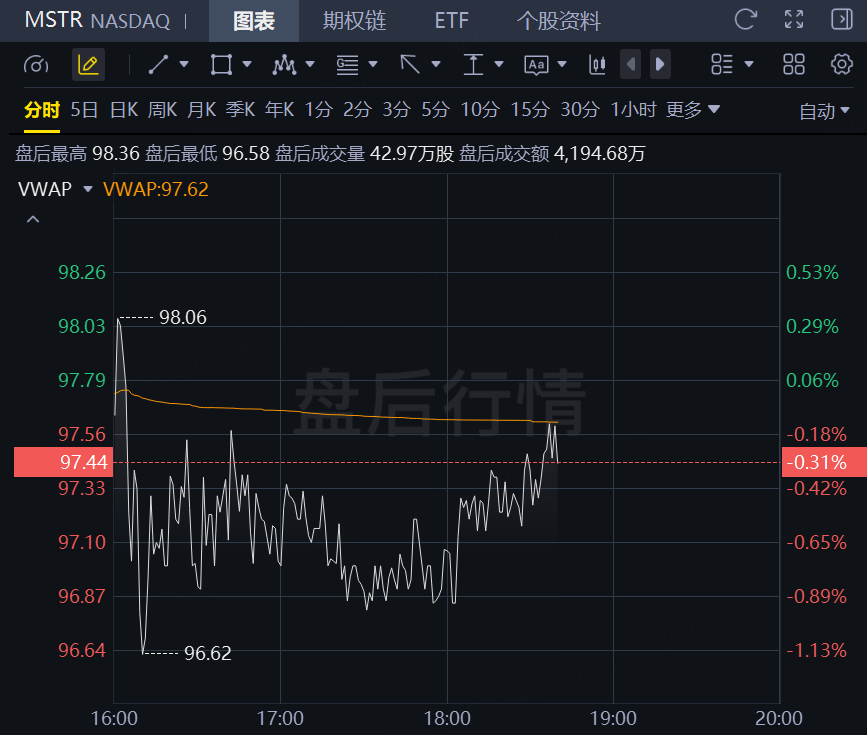This screenshot has height=735, width=867.
Task: Select the wave pattern drawing tool
Action: tap(284, 65)
